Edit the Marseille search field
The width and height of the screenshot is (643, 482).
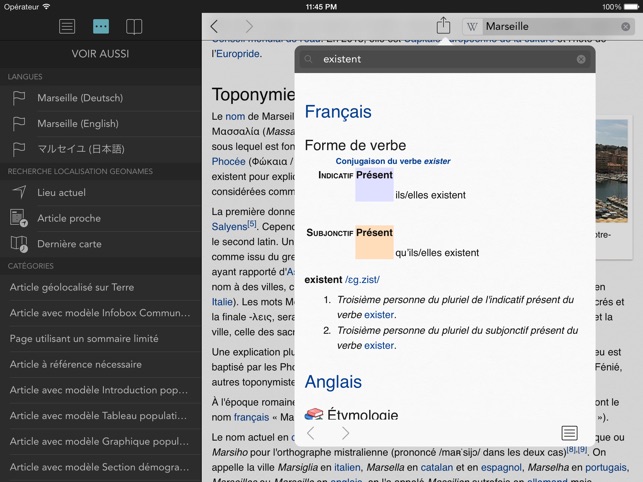pos(549,27)
